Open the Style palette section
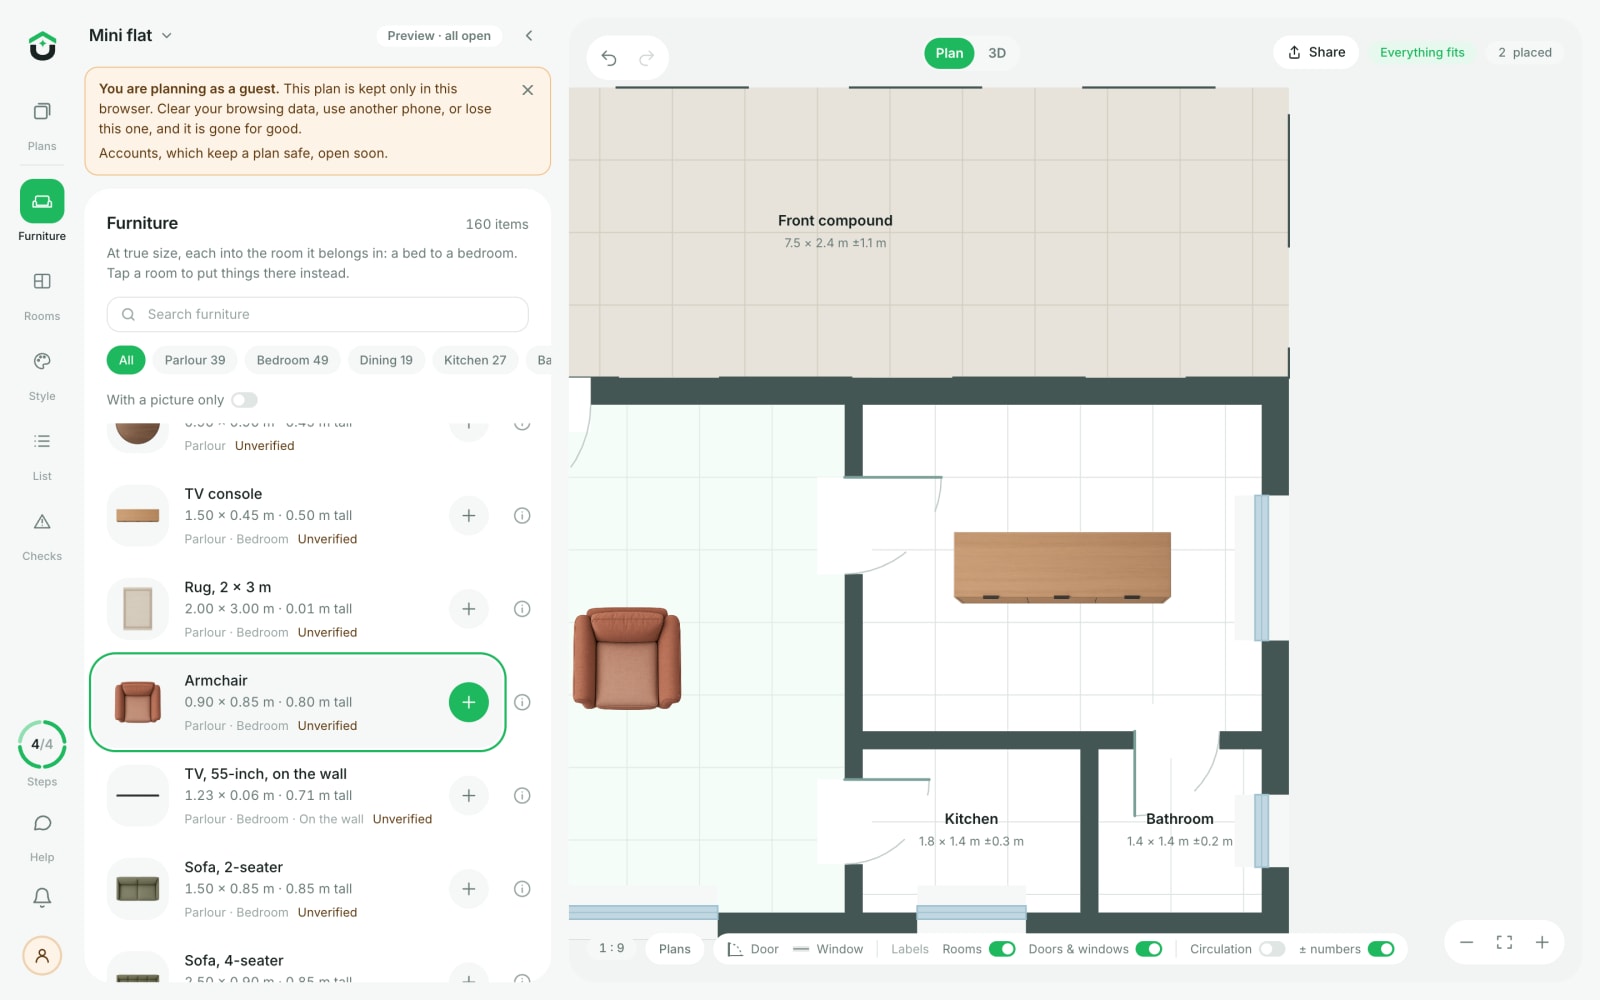Screen dimensions: 1600x1000 [42, 376]
